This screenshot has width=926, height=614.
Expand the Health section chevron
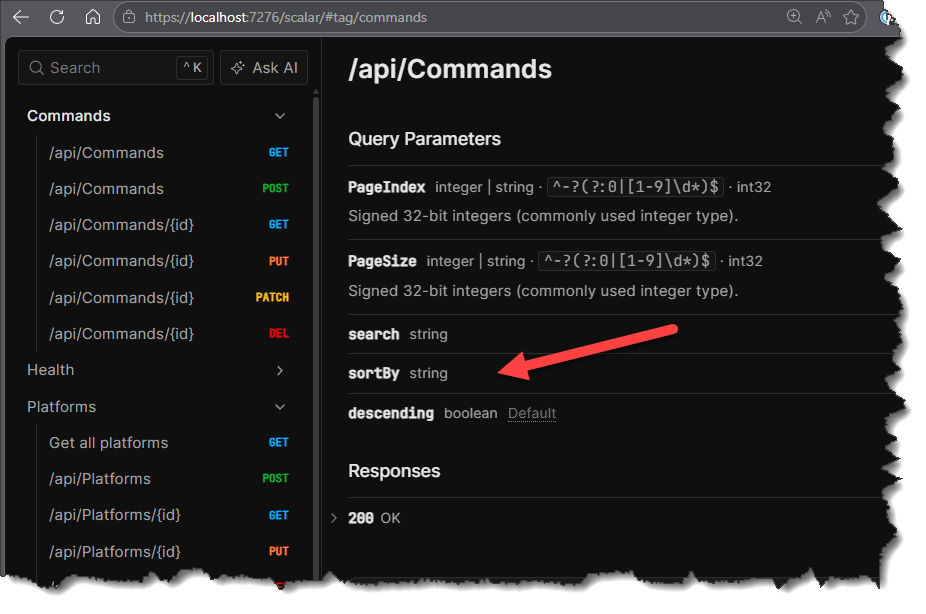(x=280, y=371)
